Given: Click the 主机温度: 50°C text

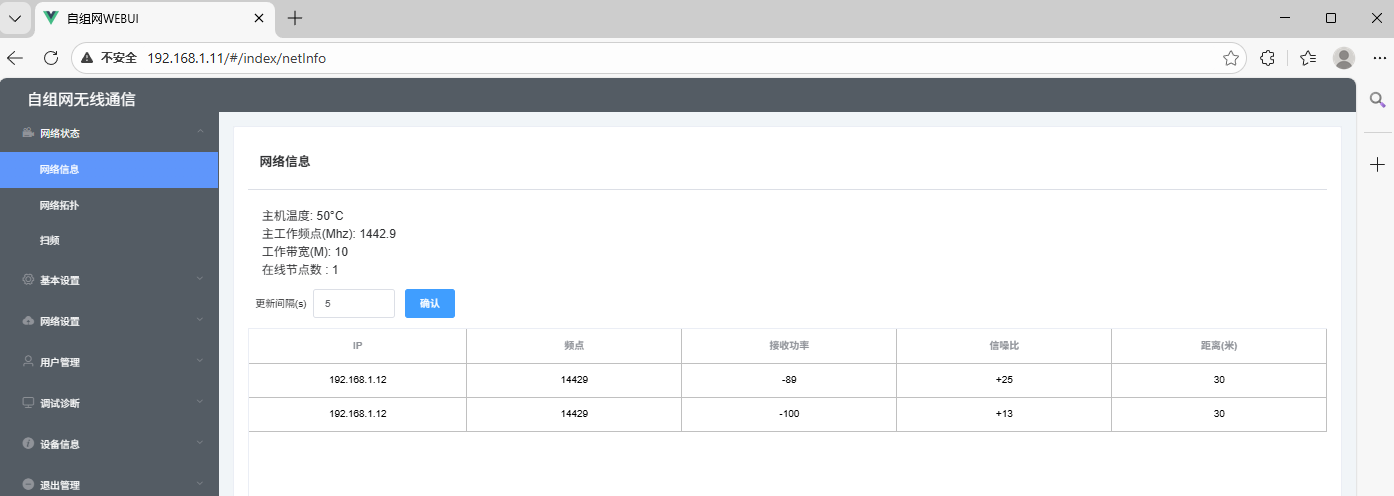Looking at the screenshot, I should coord(303,216).
